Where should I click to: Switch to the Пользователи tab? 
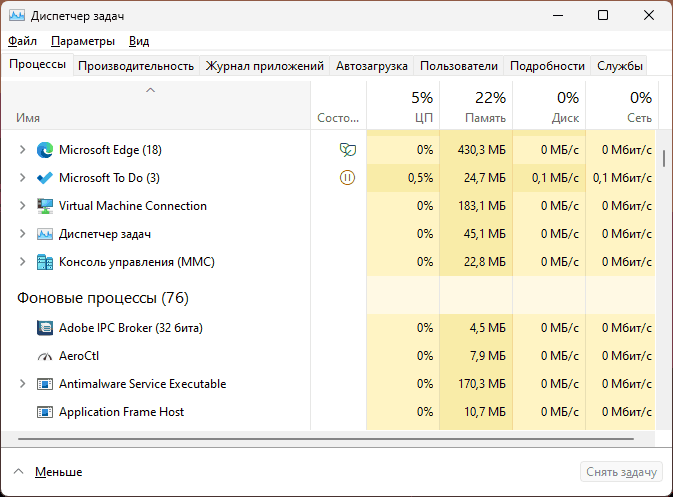coord(459,66)
